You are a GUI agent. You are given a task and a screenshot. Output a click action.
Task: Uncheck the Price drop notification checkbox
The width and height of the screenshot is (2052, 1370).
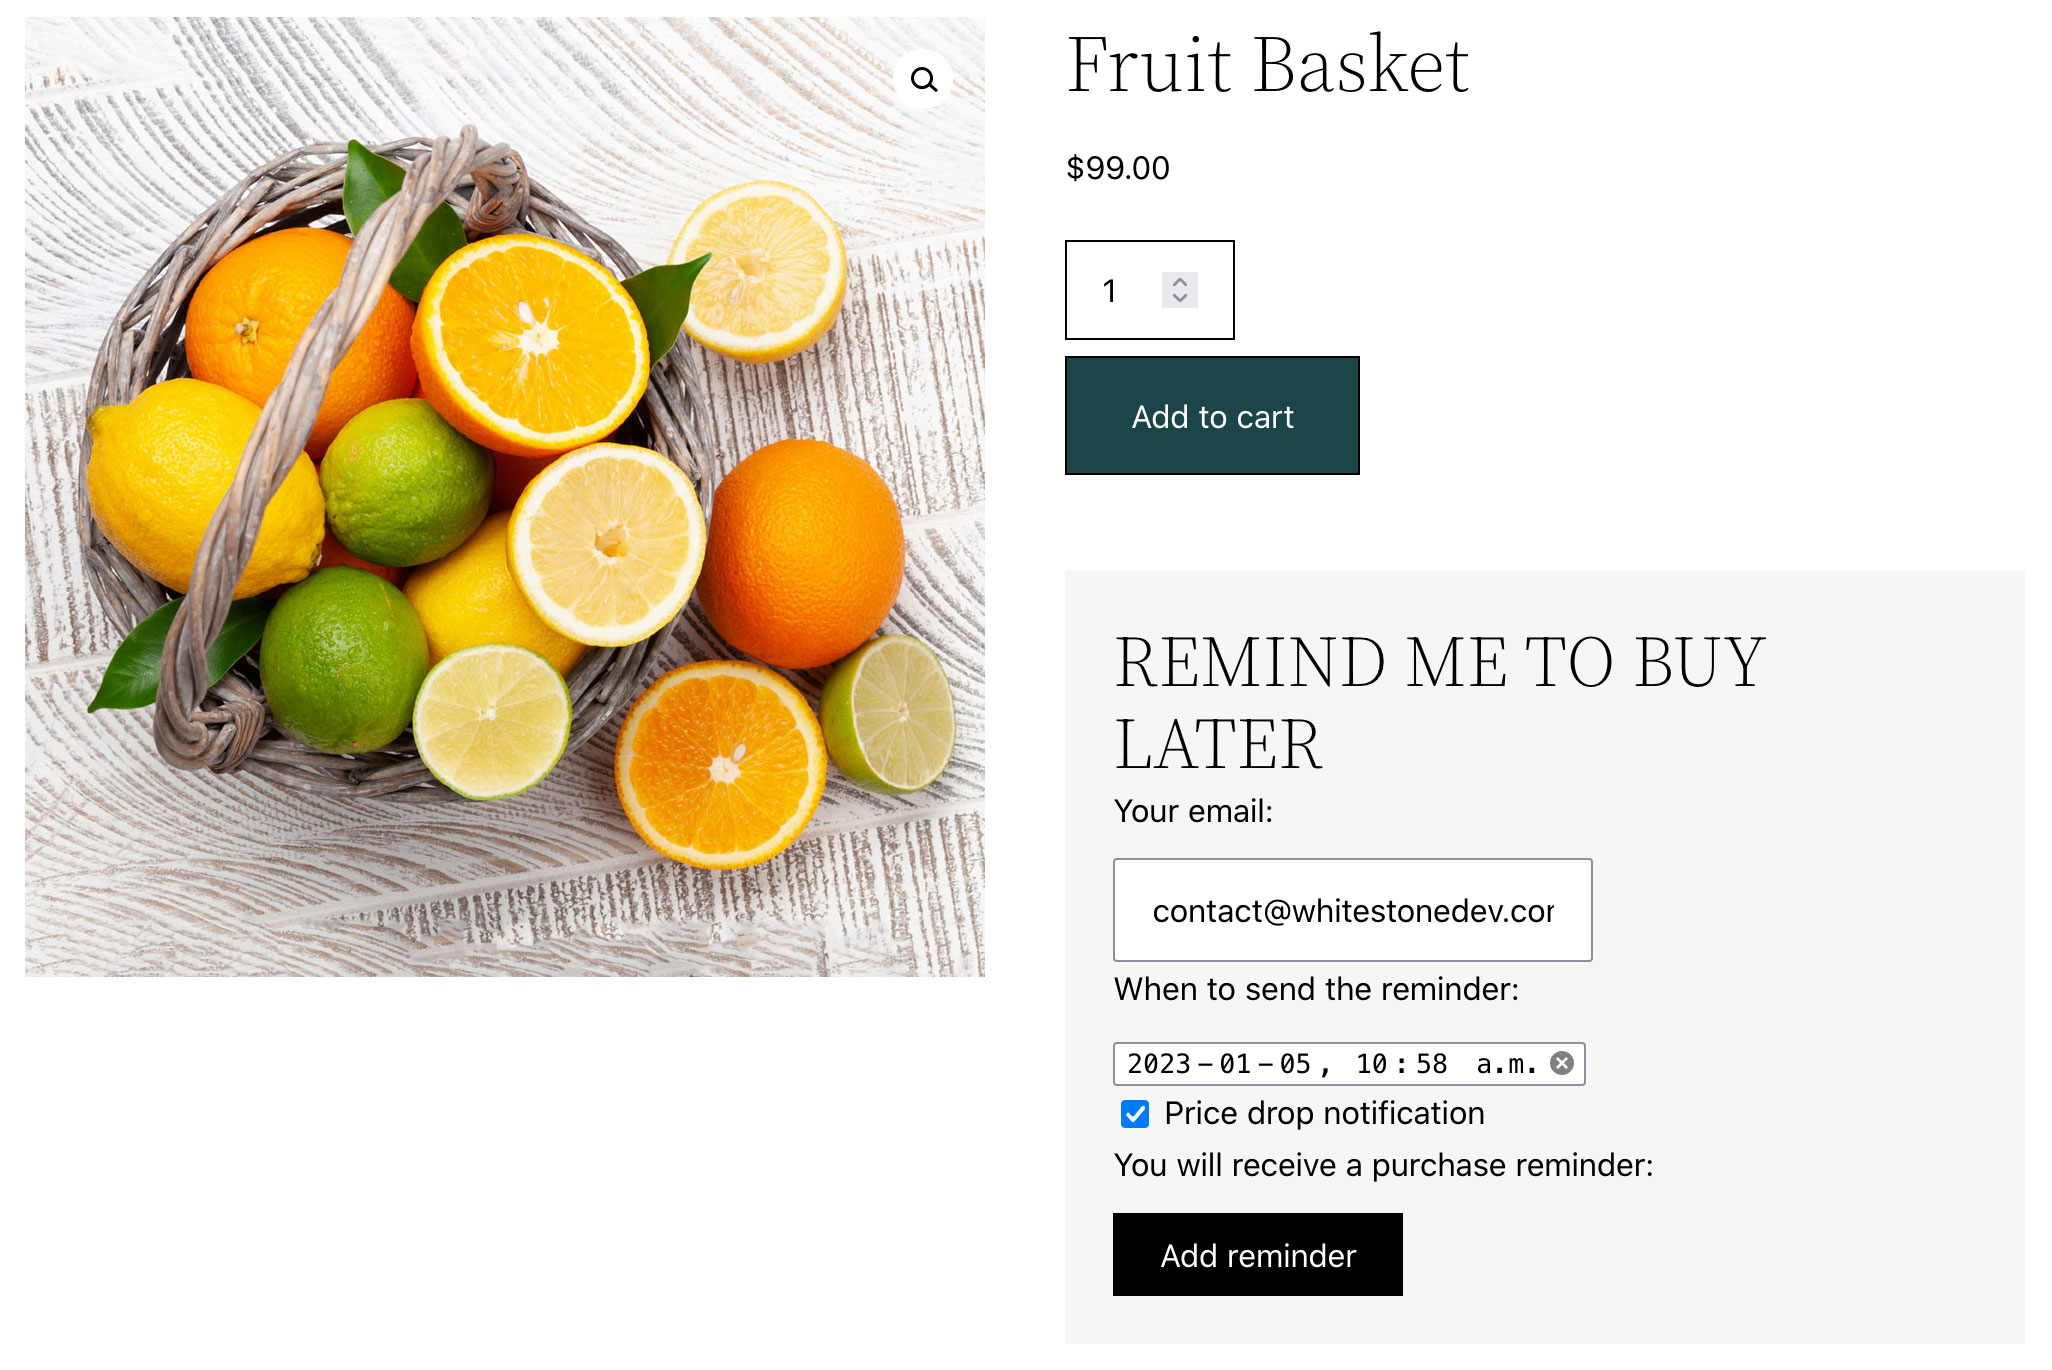(1135, 1114)
